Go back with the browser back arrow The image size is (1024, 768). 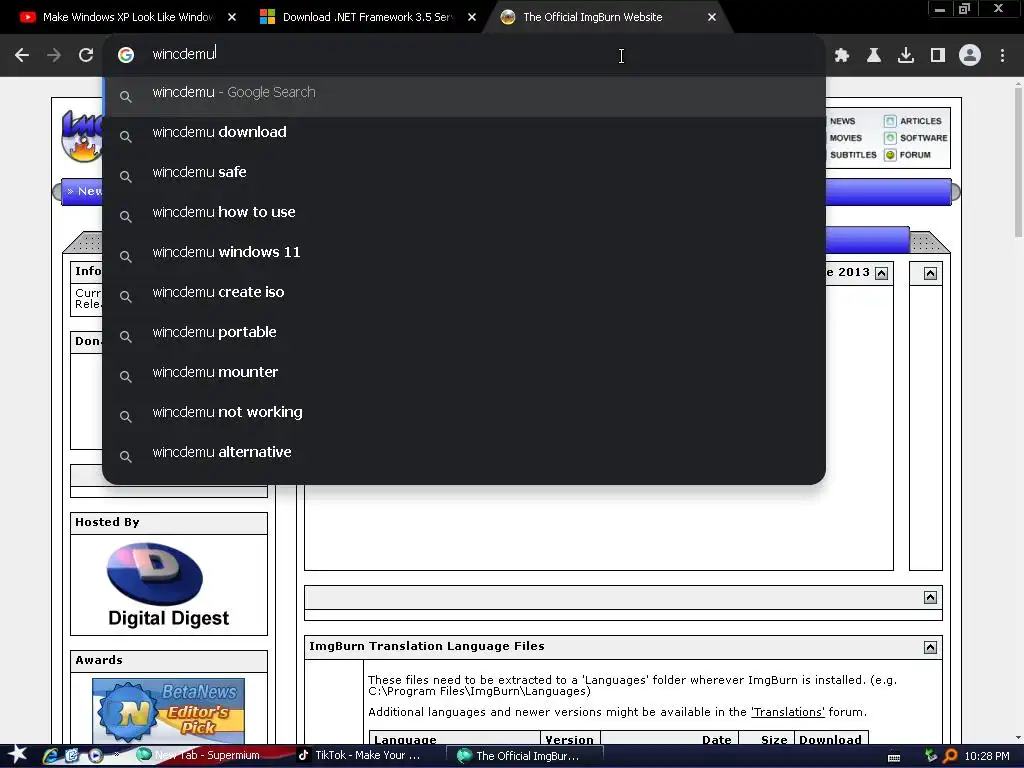(22, 56)
